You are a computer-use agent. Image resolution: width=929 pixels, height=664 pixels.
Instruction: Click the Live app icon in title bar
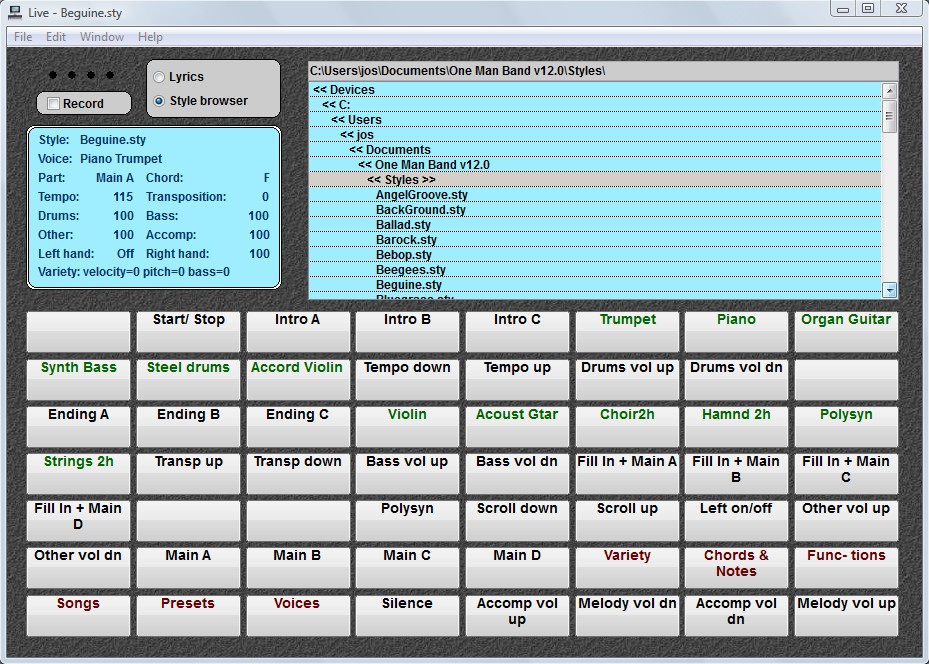point(14,10)
